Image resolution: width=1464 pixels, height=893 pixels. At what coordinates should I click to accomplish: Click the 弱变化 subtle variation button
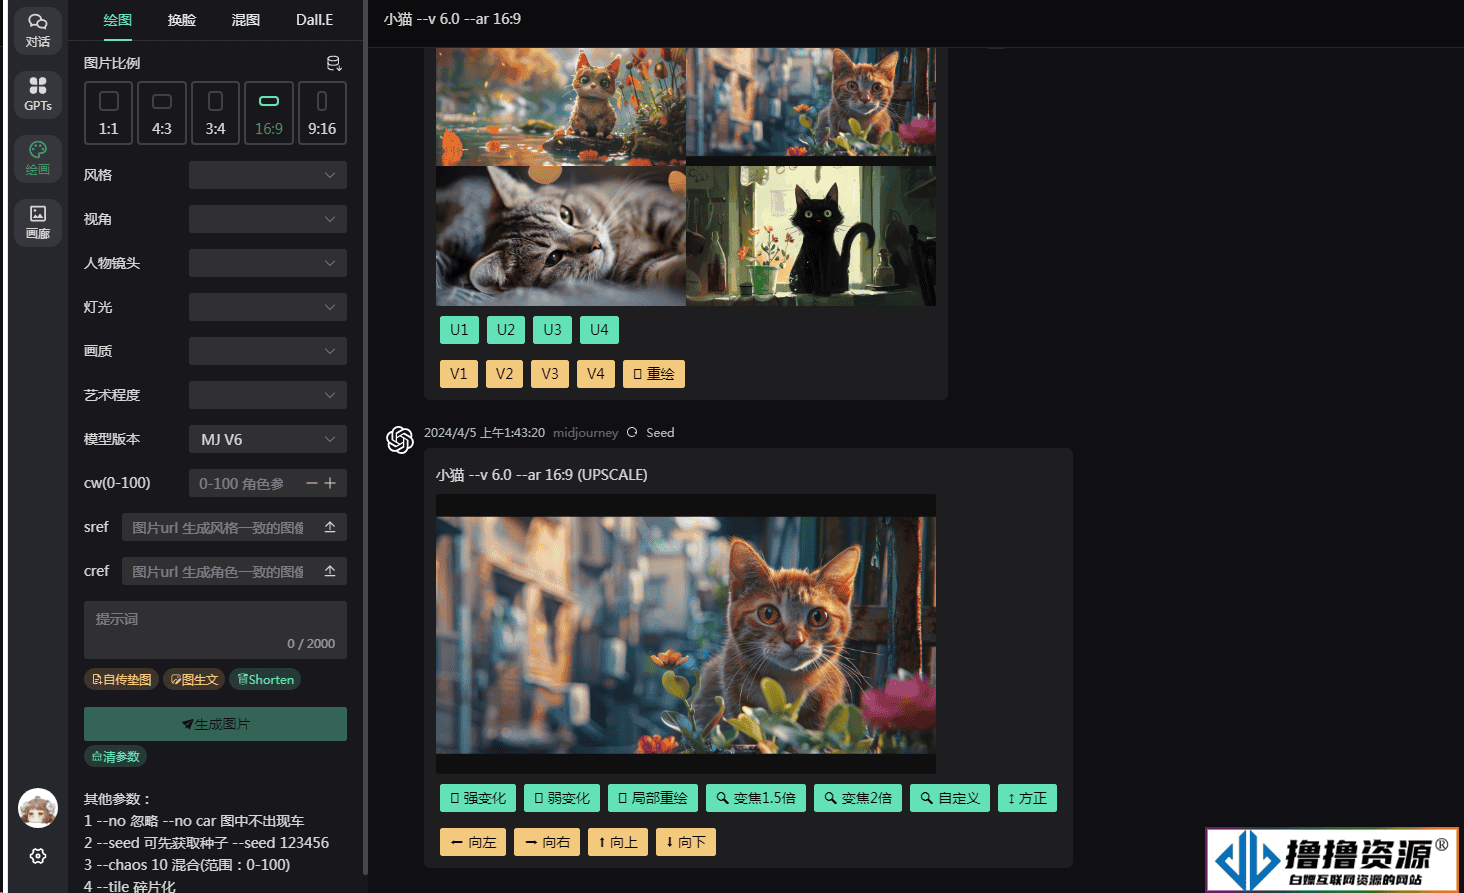pos(562,798)
